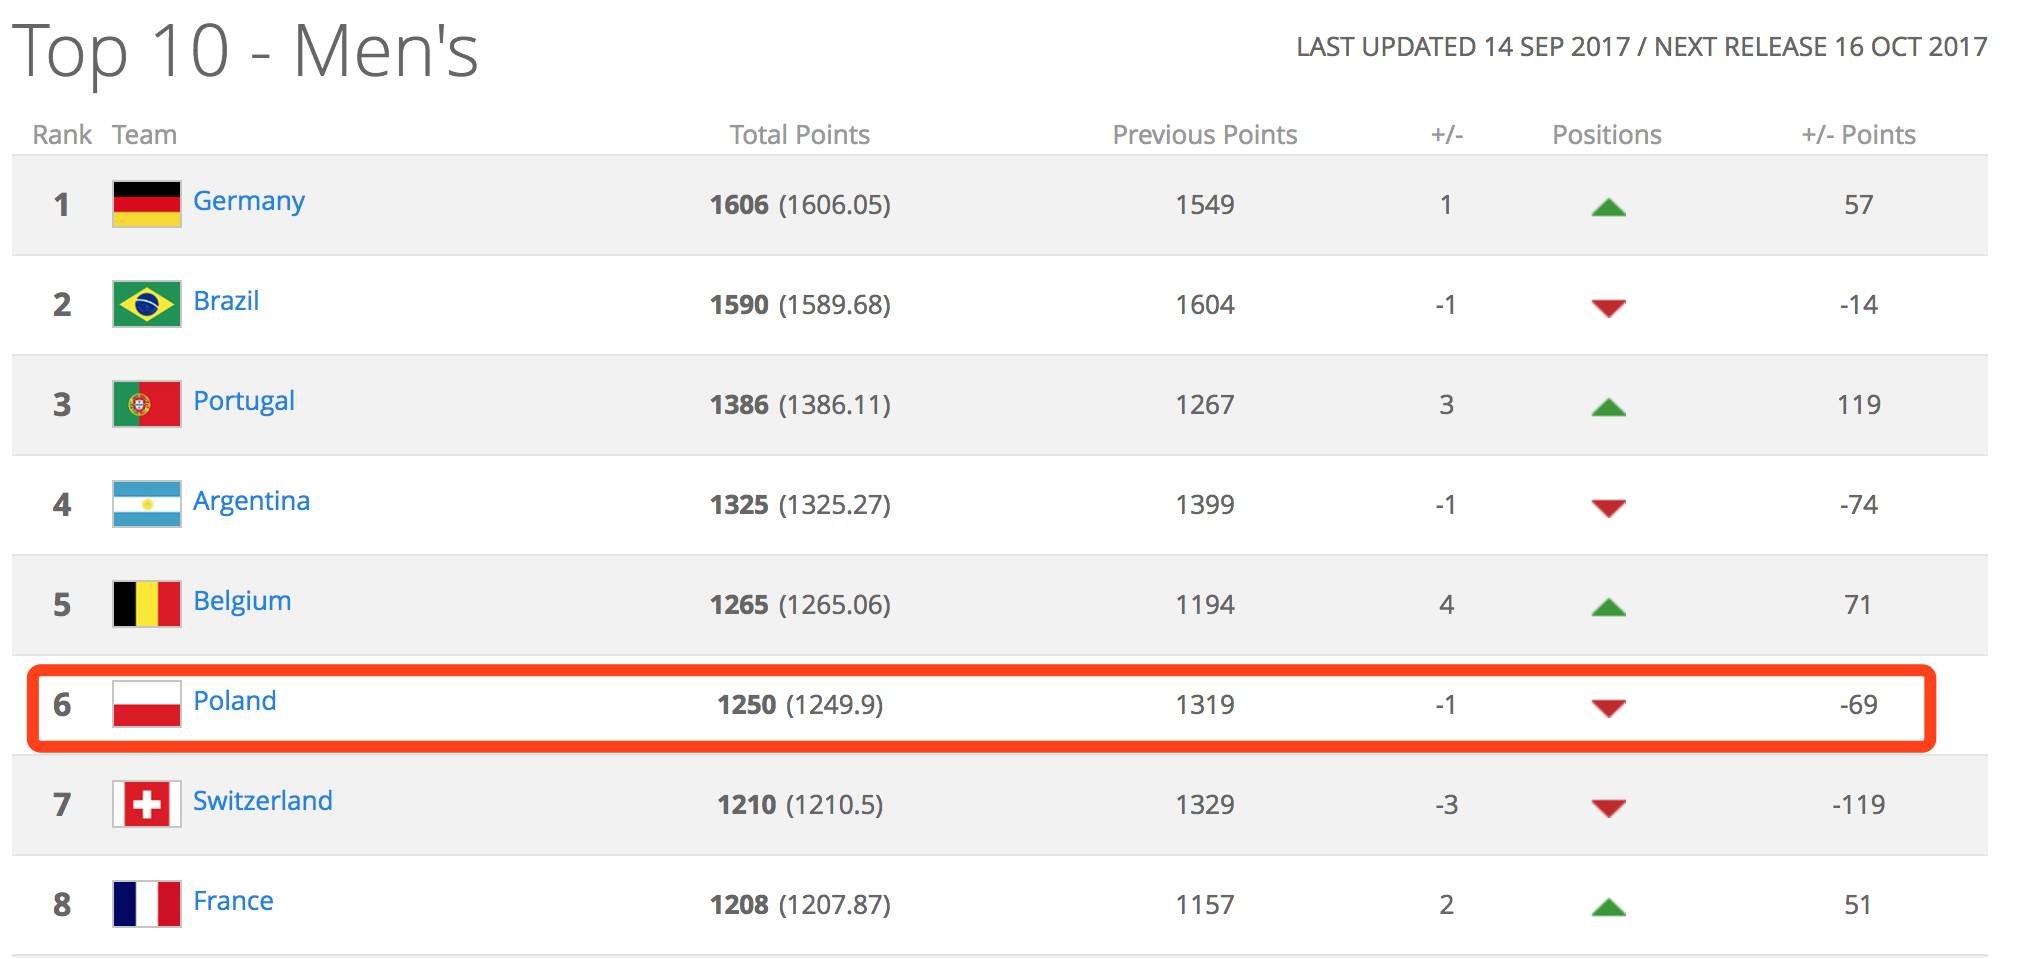Click the Switzerland flag icon

147,804
